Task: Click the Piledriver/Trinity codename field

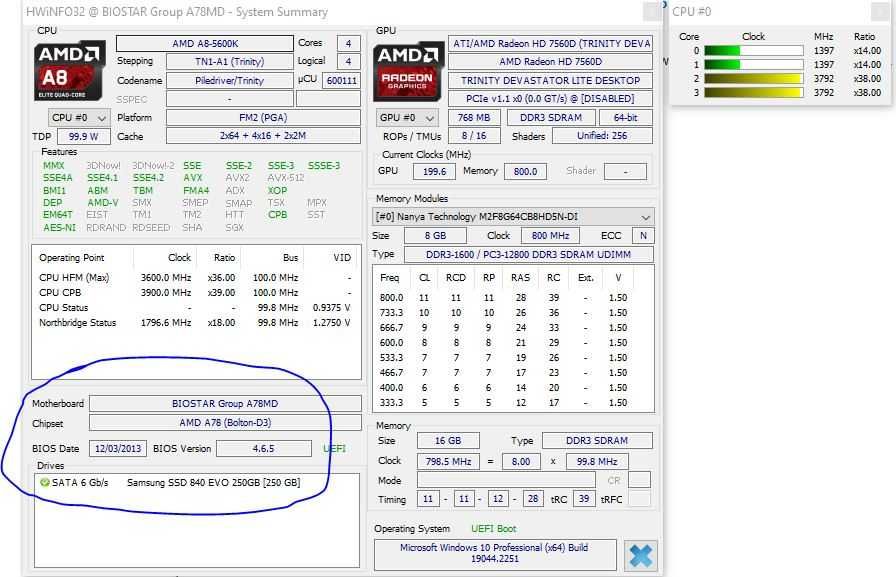Action: 230,81
